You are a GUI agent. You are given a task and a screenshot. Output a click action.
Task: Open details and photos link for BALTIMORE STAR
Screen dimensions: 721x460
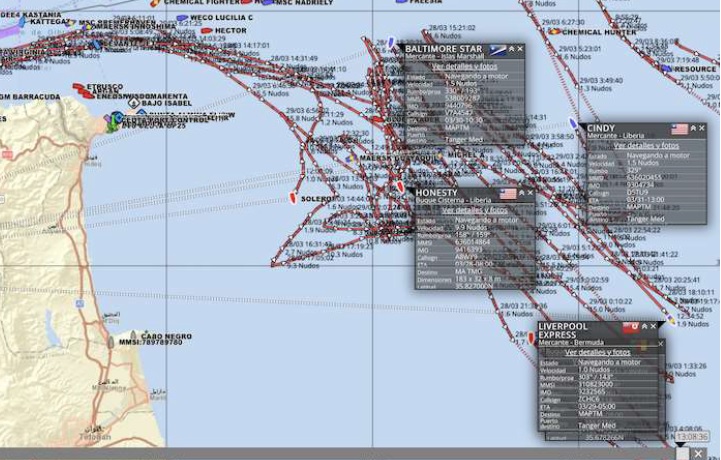click(x=463, y=66)
